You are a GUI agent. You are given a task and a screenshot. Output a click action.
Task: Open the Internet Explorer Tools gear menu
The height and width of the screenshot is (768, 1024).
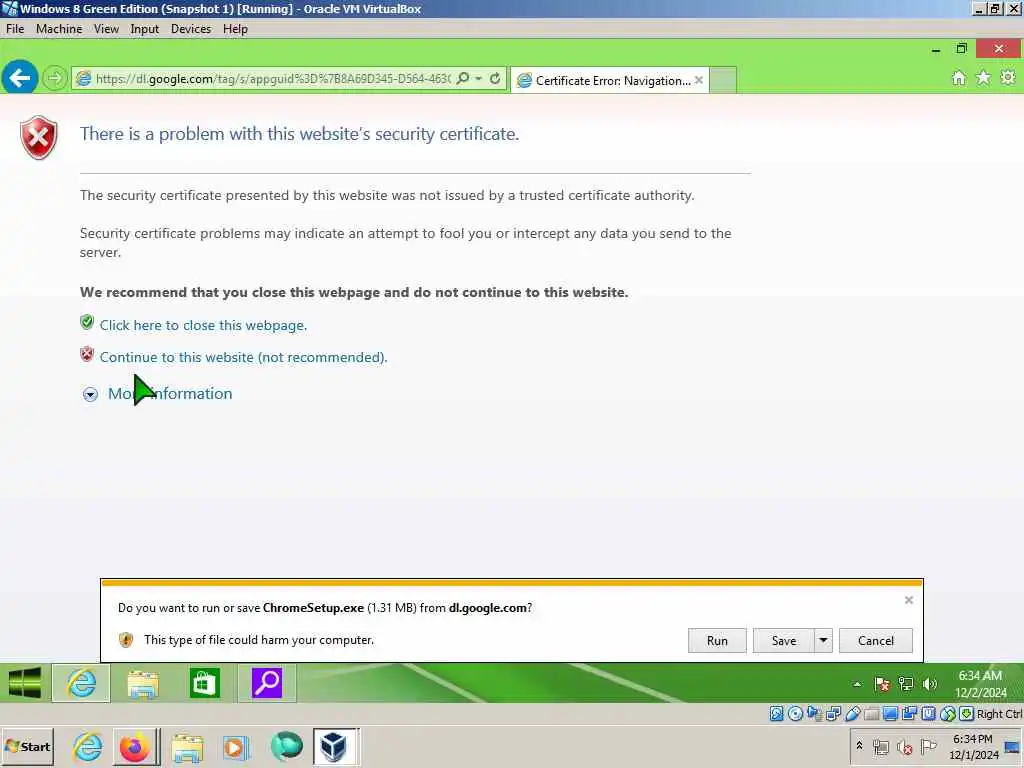click(x=1008, y=78)
